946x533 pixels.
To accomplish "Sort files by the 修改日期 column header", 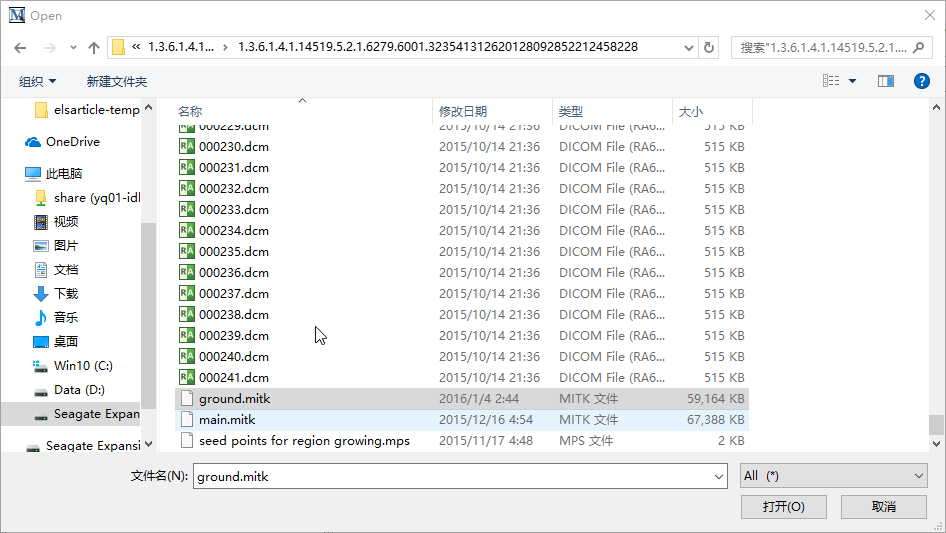I will pos(463,112).
